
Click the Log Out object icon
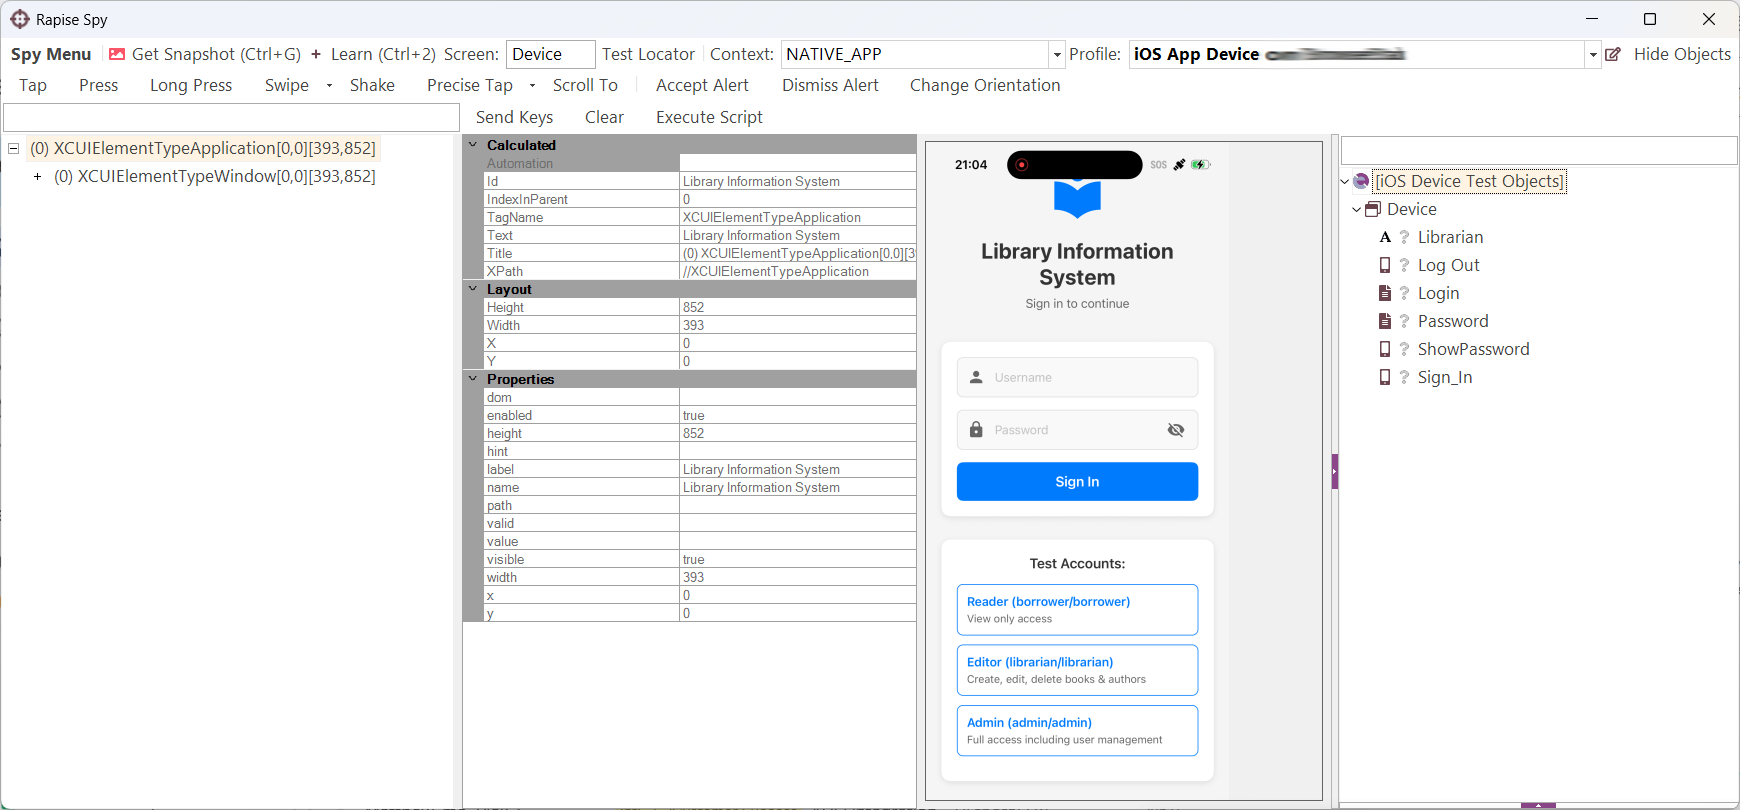click(1385, 265)
